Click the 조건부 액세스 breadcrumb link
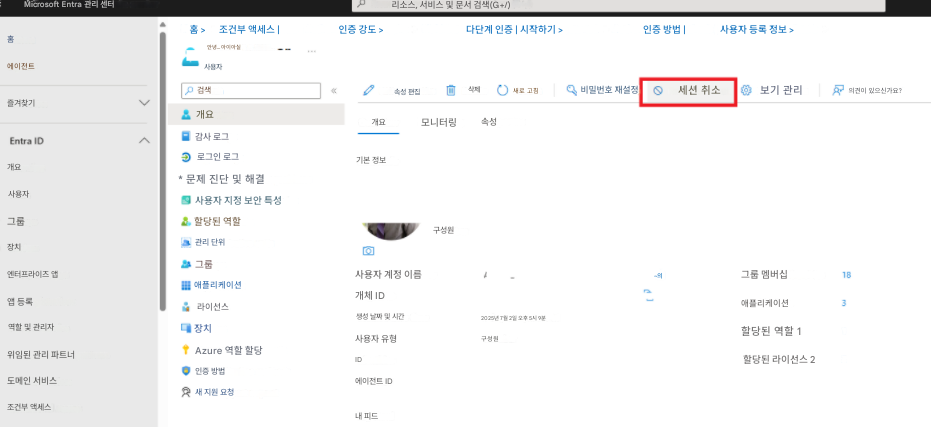 coord(247,29)
